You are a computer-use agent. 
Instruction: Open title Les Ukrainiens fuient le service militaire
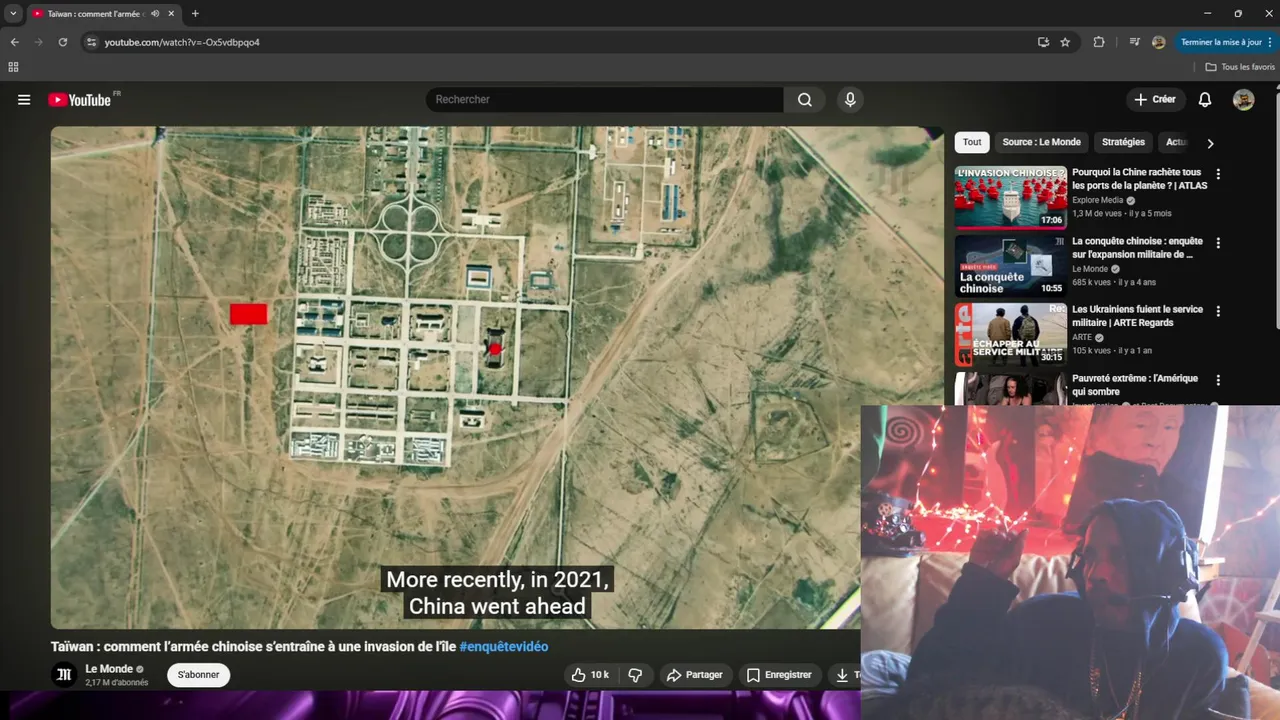click(1137, 316)
